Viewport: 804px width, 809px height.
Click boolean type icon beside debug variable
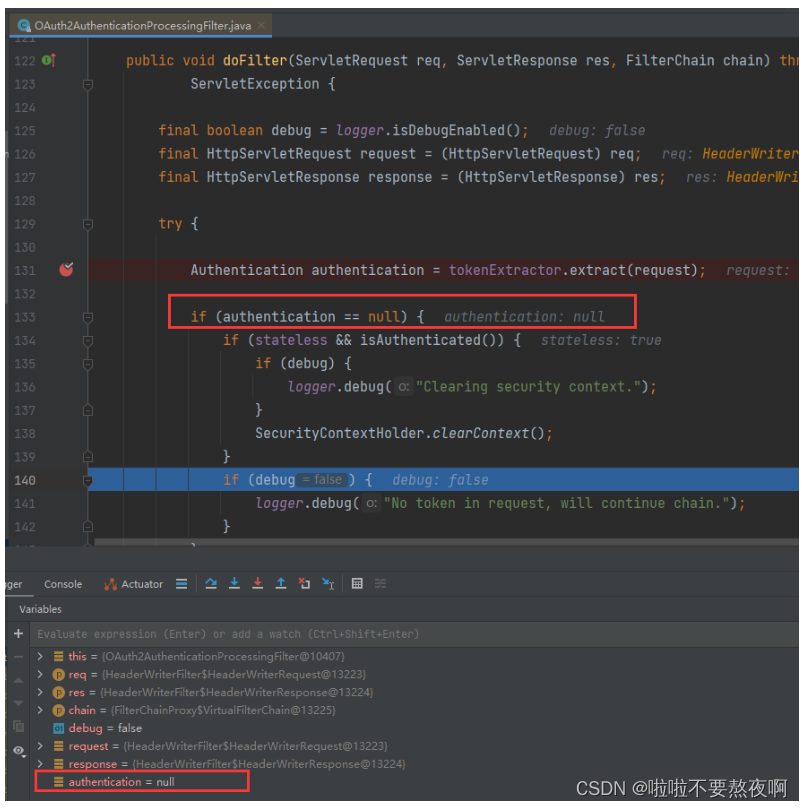point(59,729)
